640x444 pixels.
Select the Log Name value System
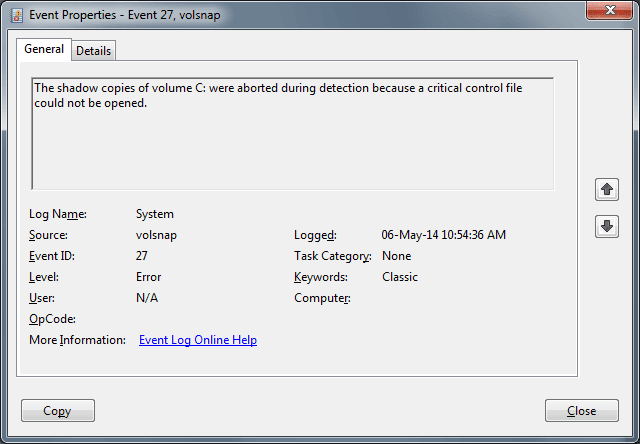(155, 214)
